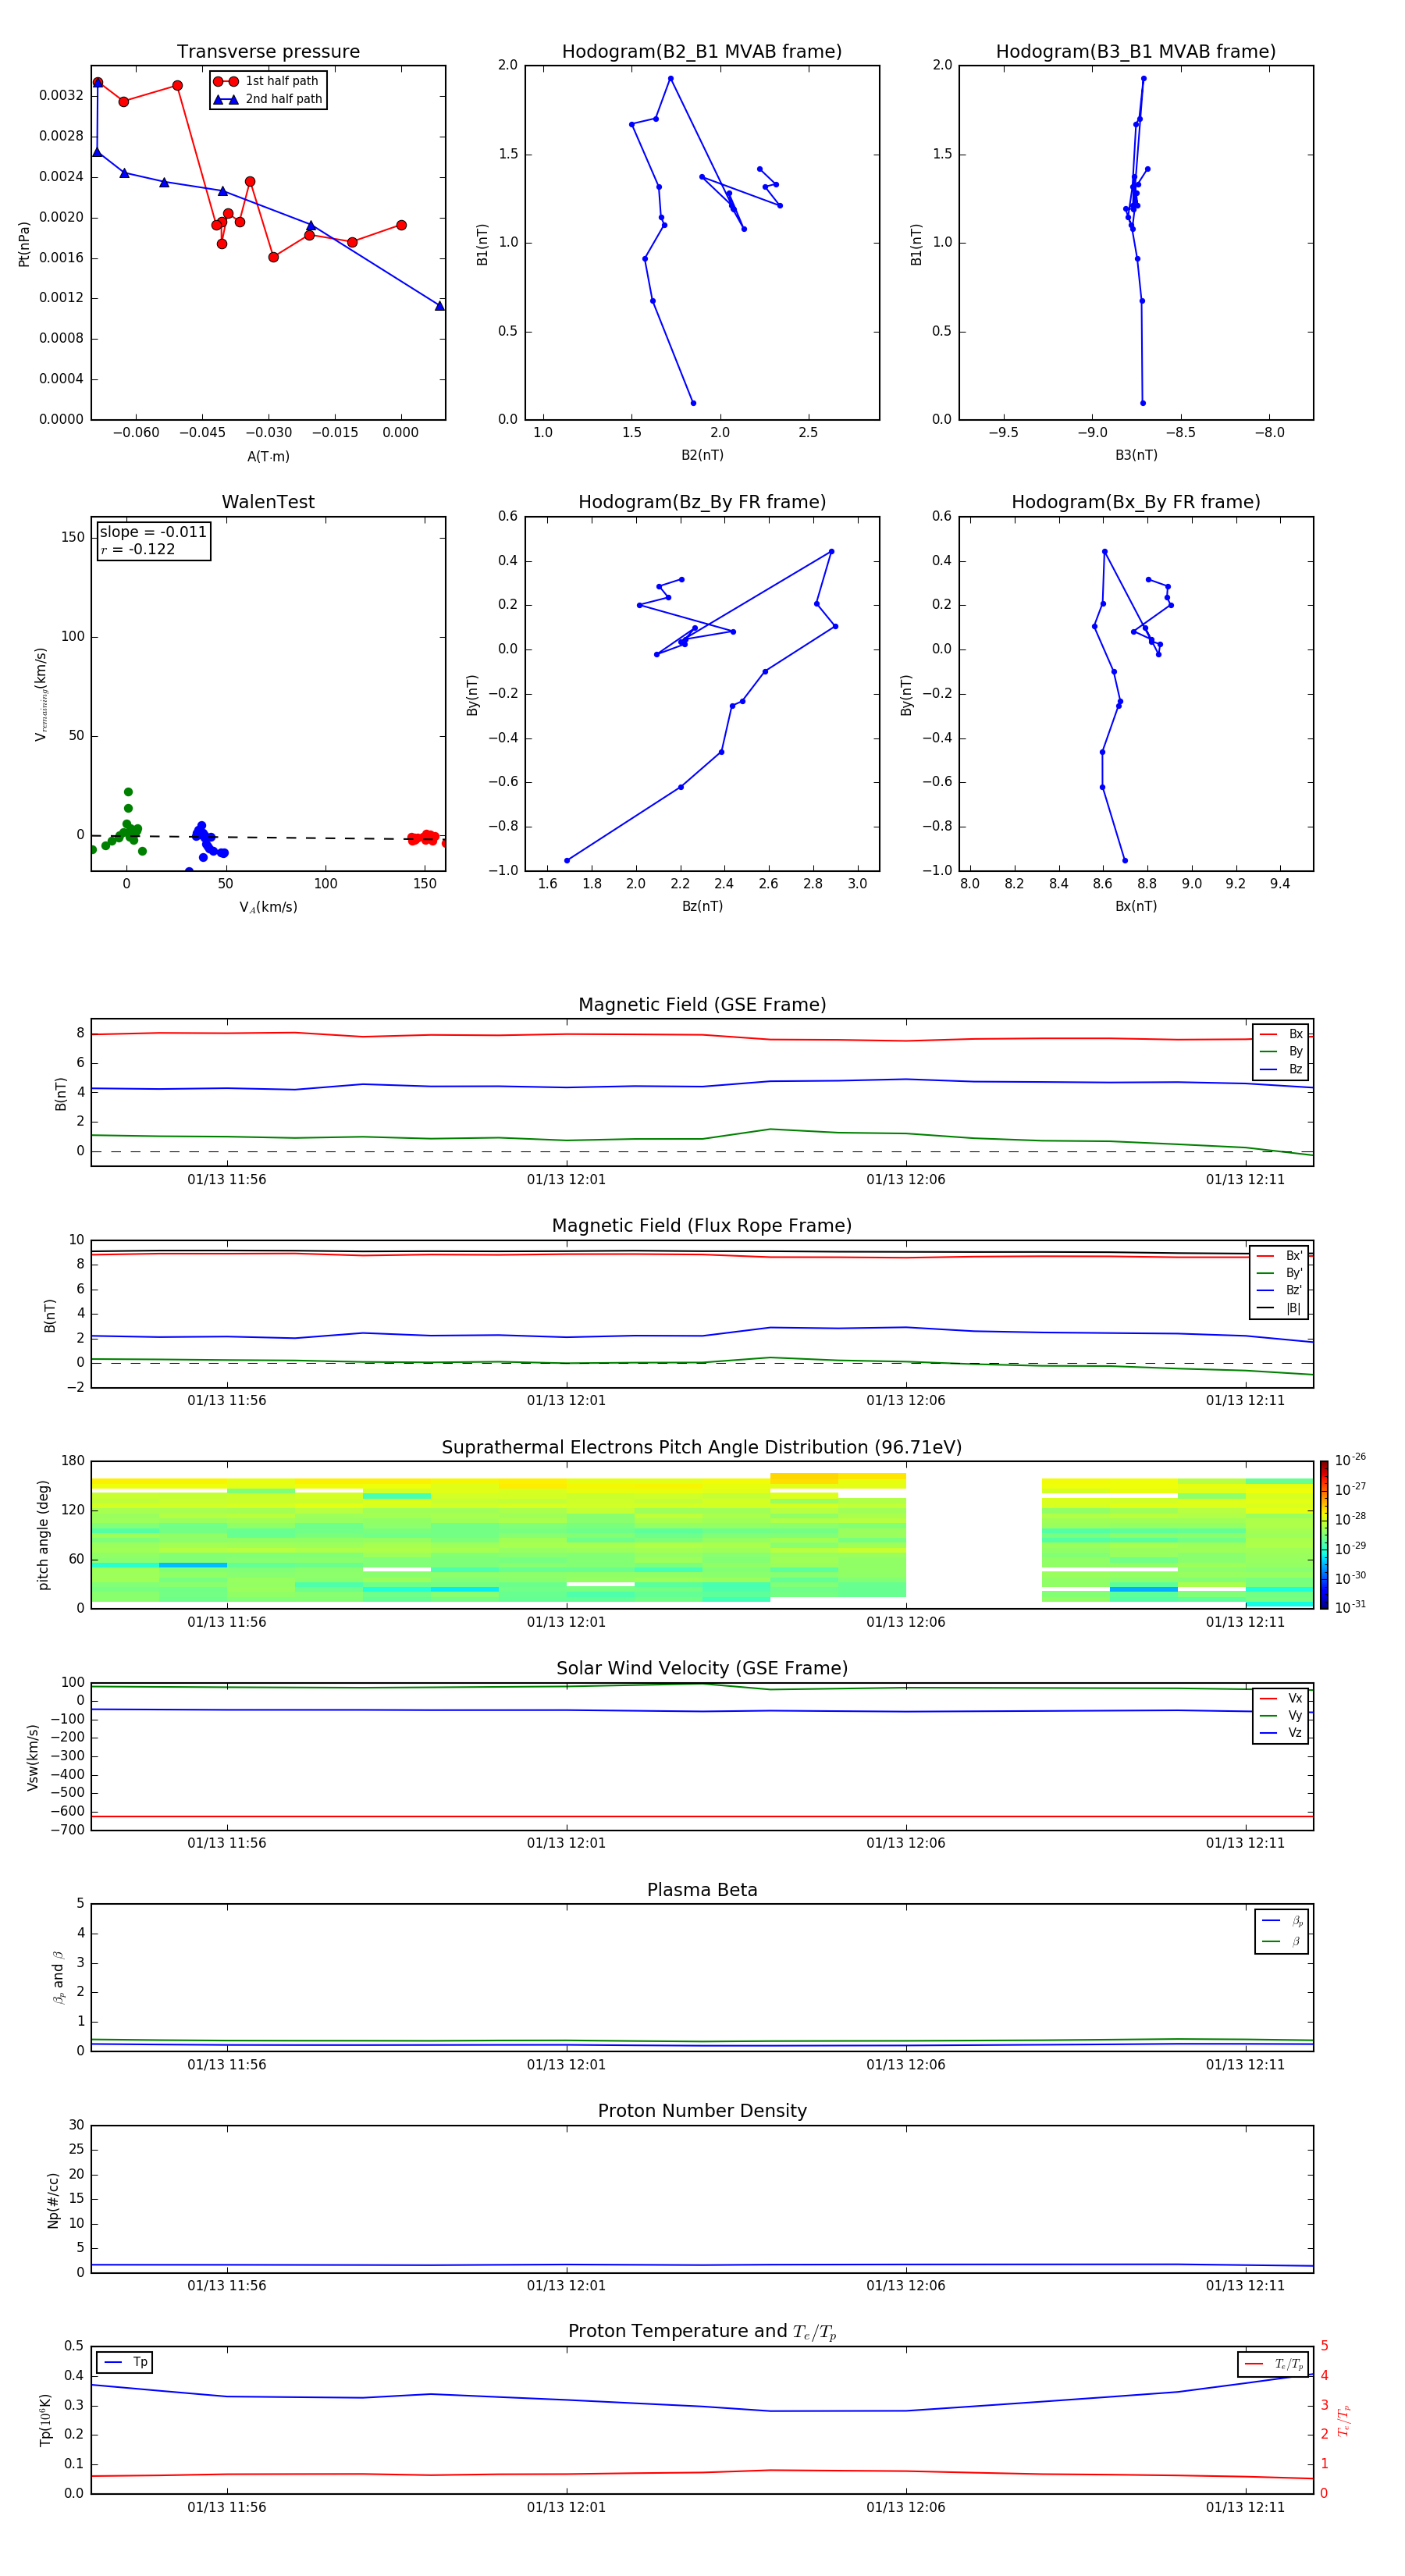Screen dimensions: 1405x2576
Task: Click the "10^-31" colorbar tick label
Action: point(1350,1607)
